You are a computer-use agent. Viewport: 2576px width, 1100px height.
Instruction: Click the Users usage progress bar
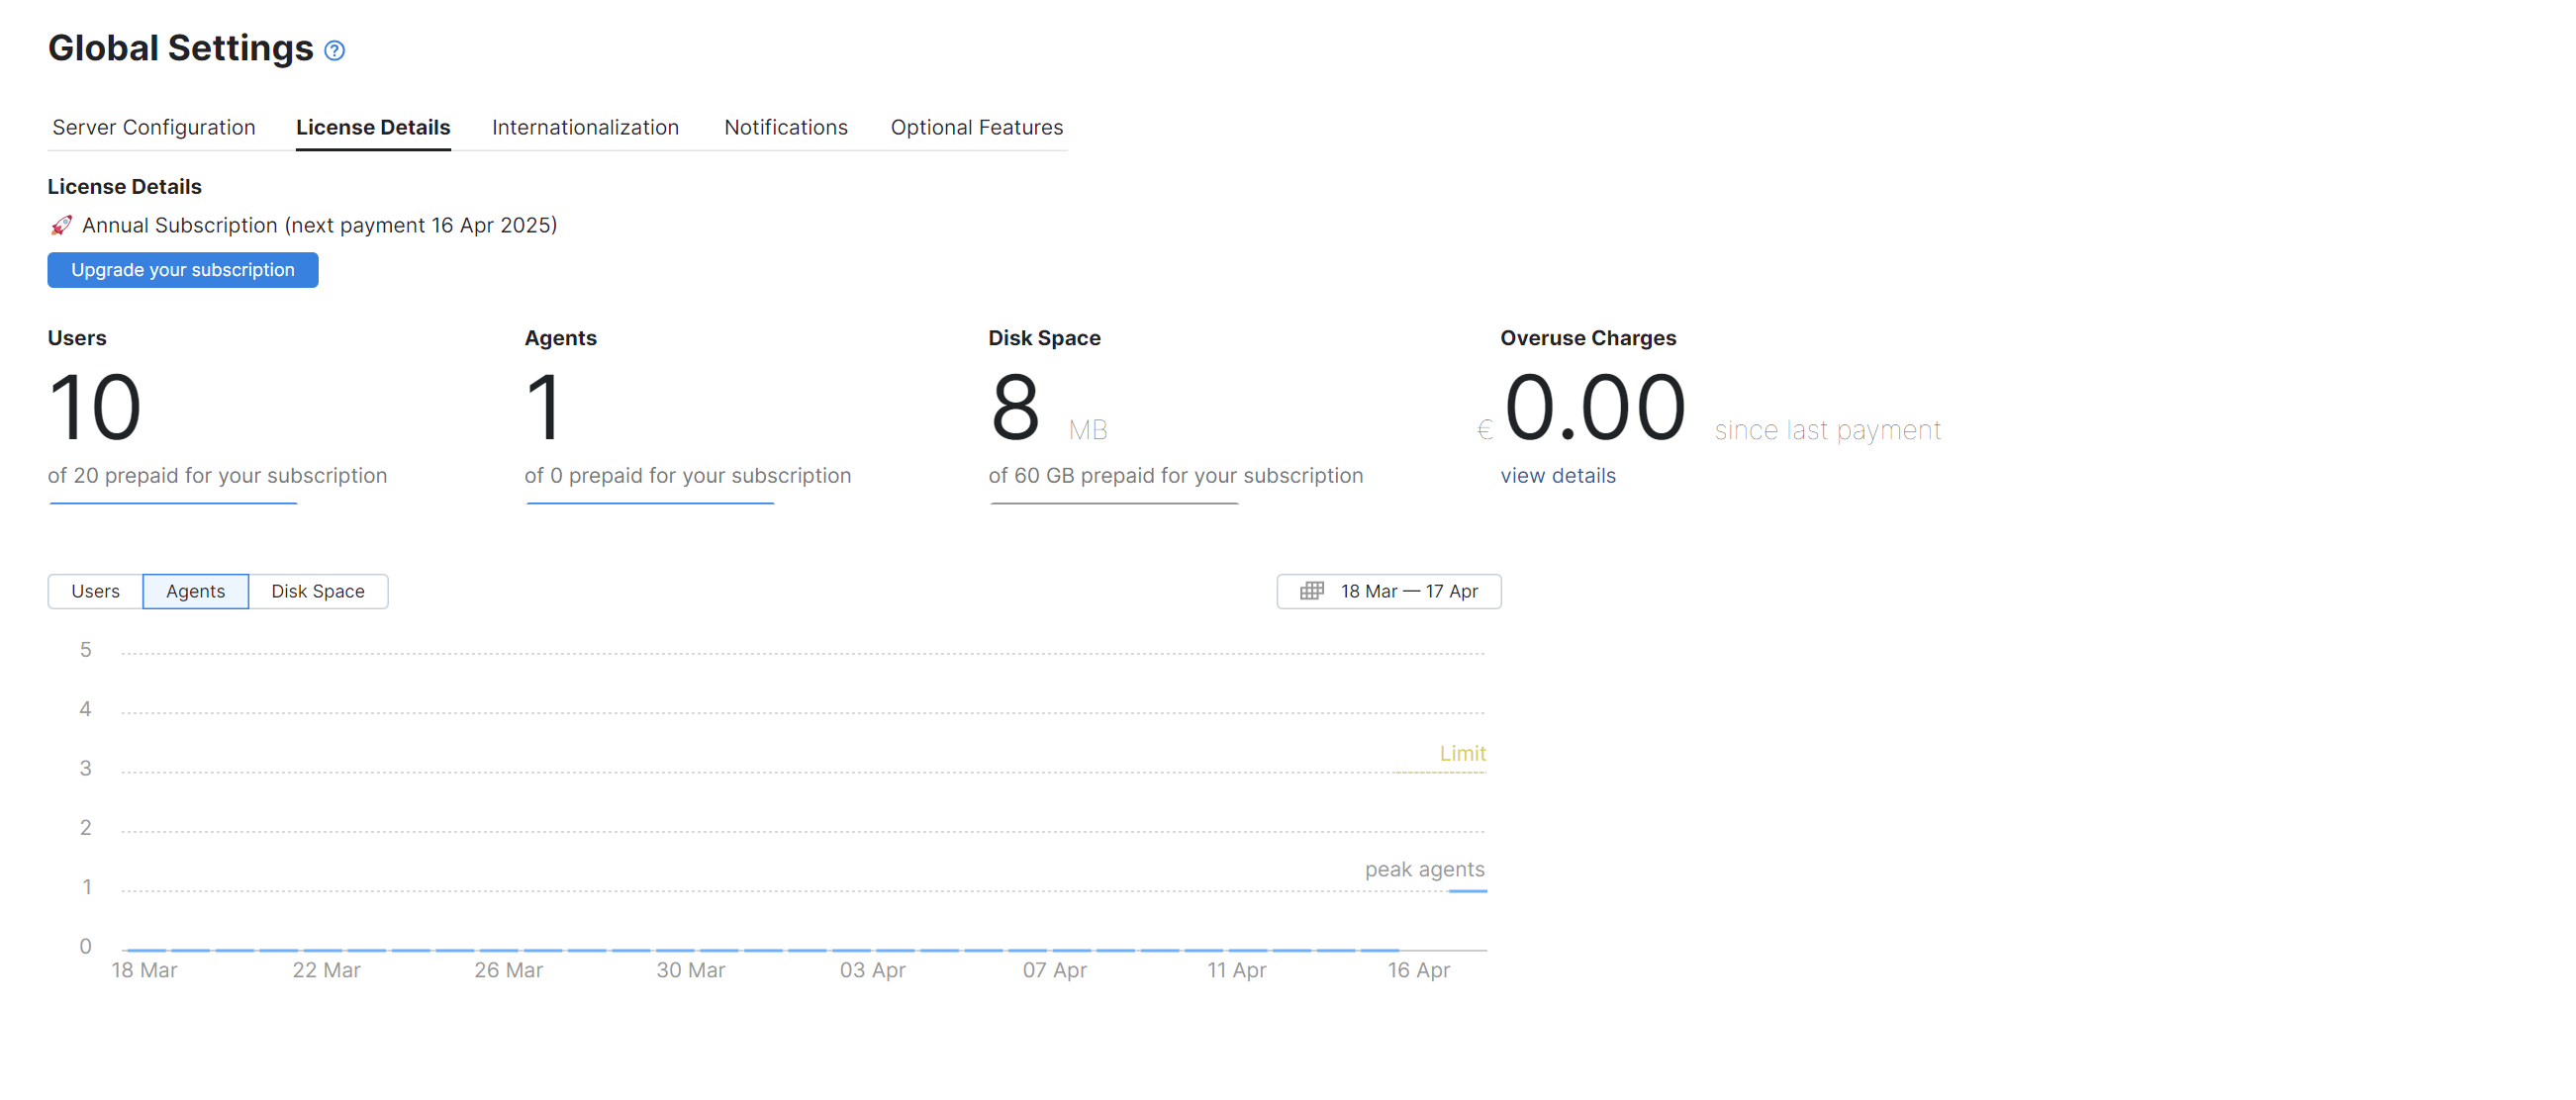[x=173, y=503]
